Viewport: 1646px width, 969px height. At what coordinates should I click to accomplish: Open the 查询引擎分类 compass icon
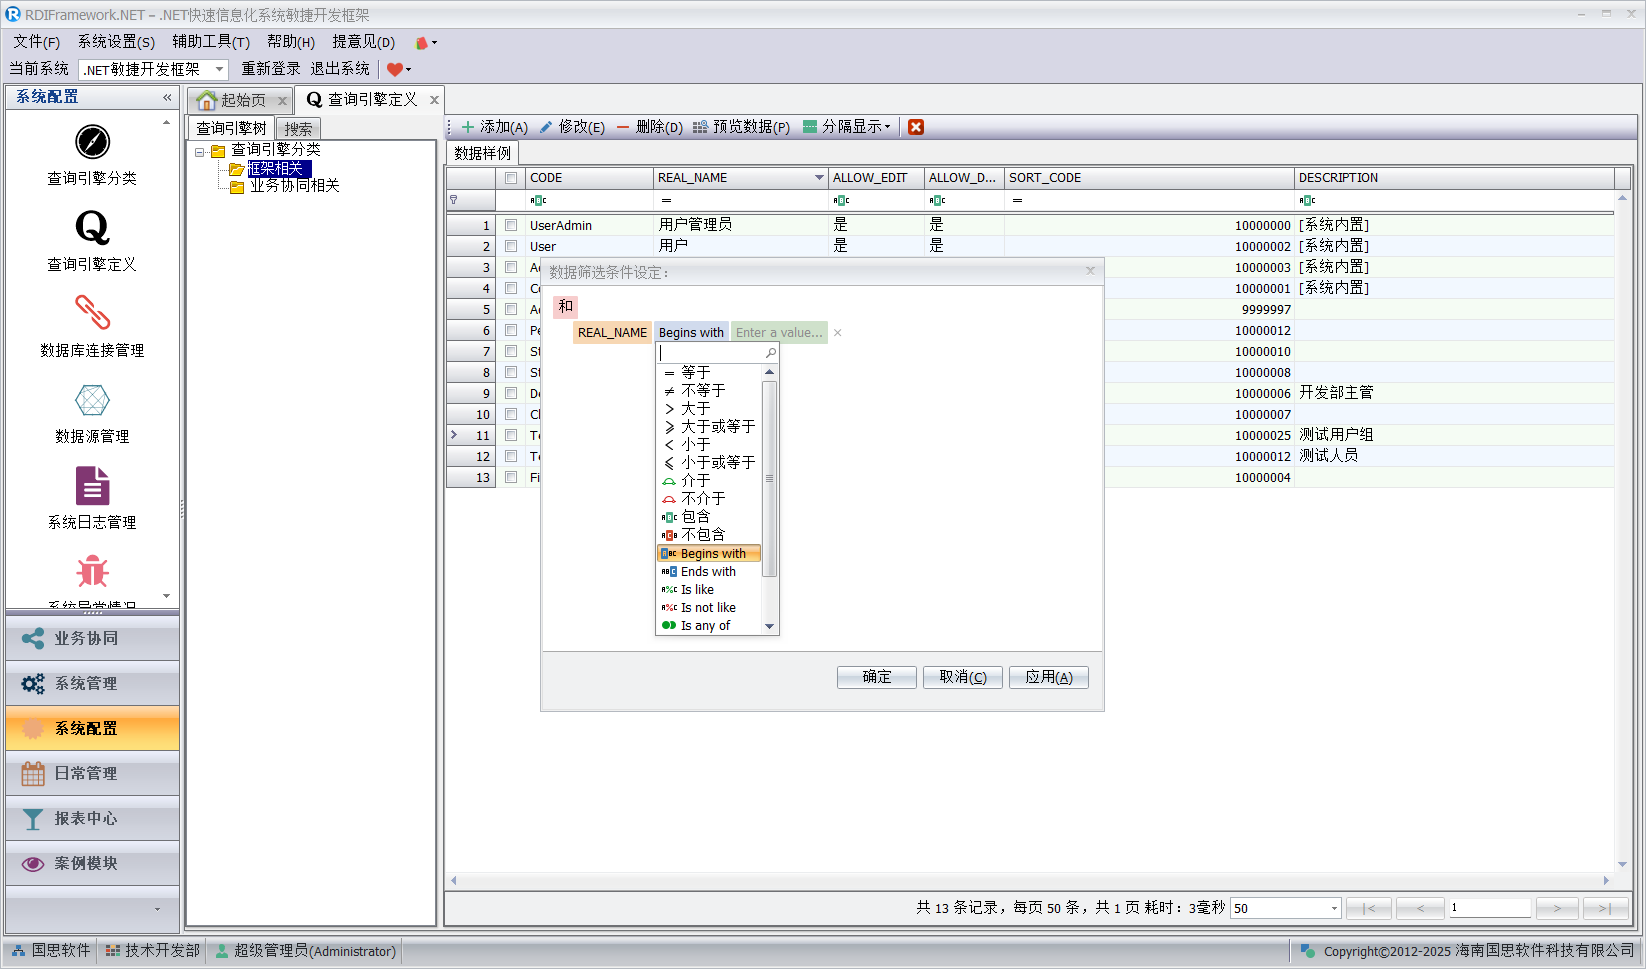click(x=92, y=142)
